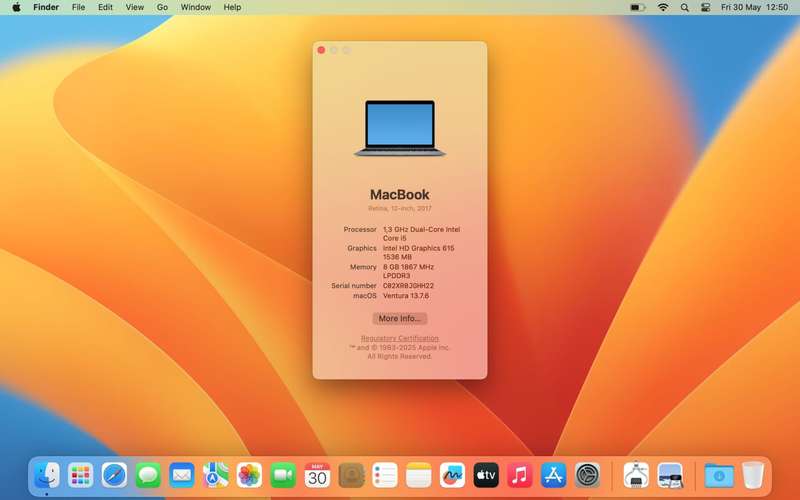
Task: Open the Go menu
Action: pos(162,7)
